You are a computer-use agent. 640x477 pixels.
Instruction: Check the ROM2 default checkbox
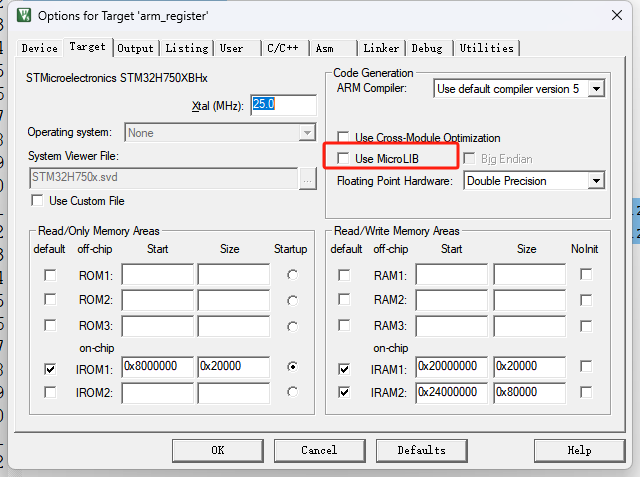pyautogui.click(x=50, y=299)
